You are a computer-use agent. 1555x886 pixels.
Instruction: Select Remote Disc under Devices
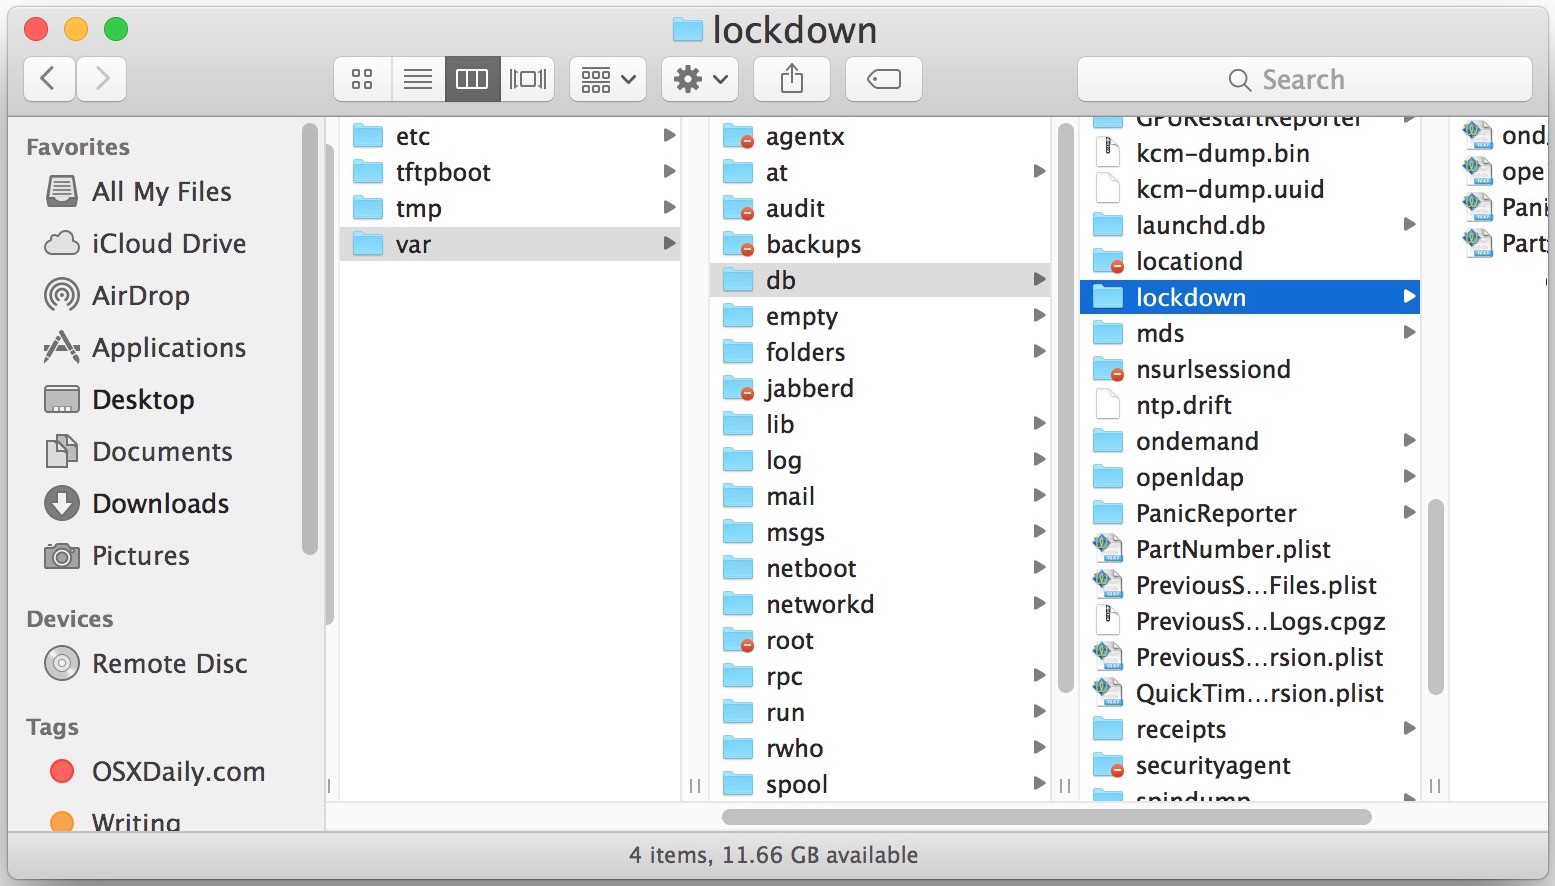pyautogui.click(x=170, y=663)
